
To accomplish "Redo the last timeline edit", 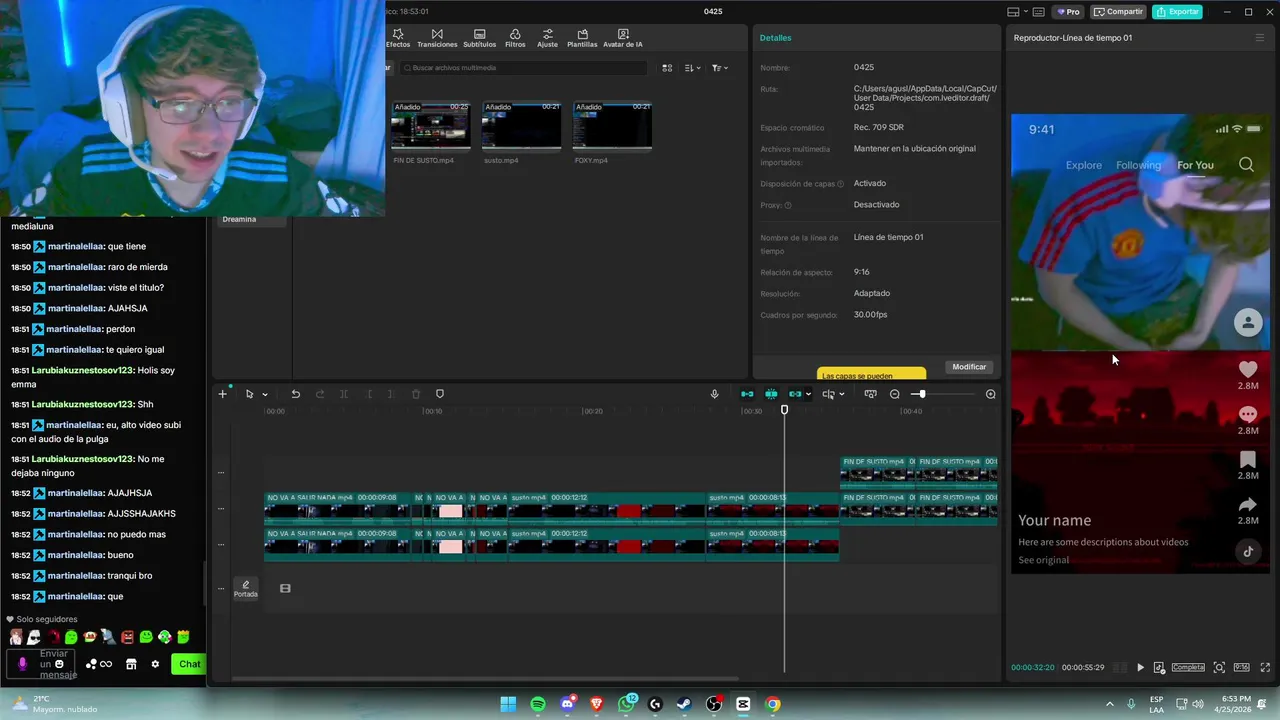I will coord(320,394).
